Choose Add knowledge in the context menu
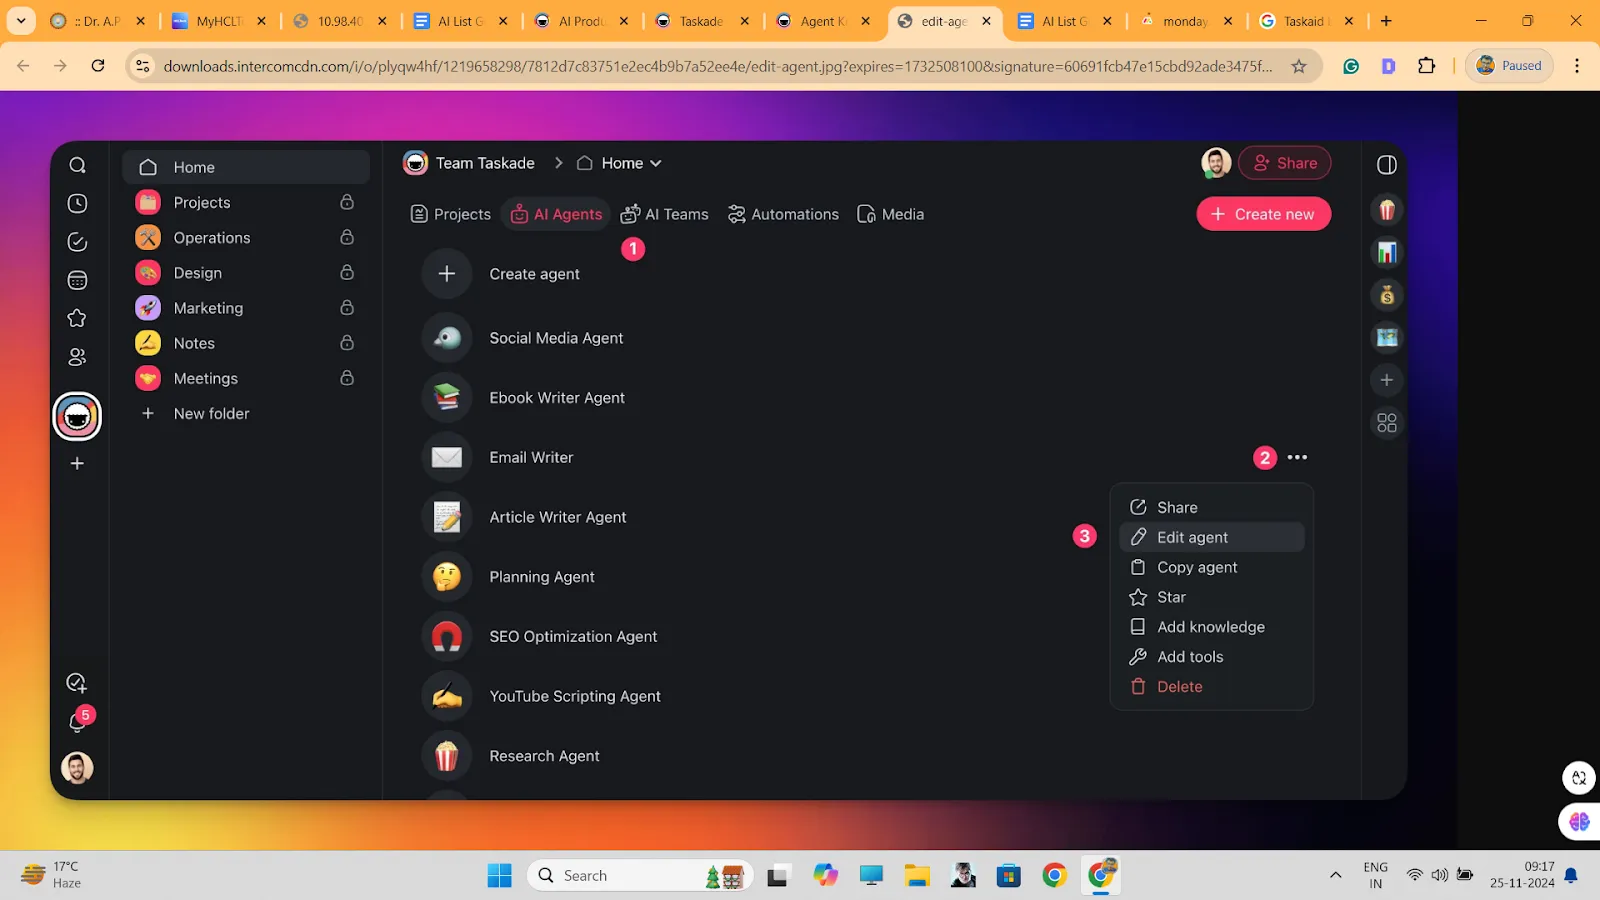Viewport: 1600px width, 900px height. (1212, 627)
